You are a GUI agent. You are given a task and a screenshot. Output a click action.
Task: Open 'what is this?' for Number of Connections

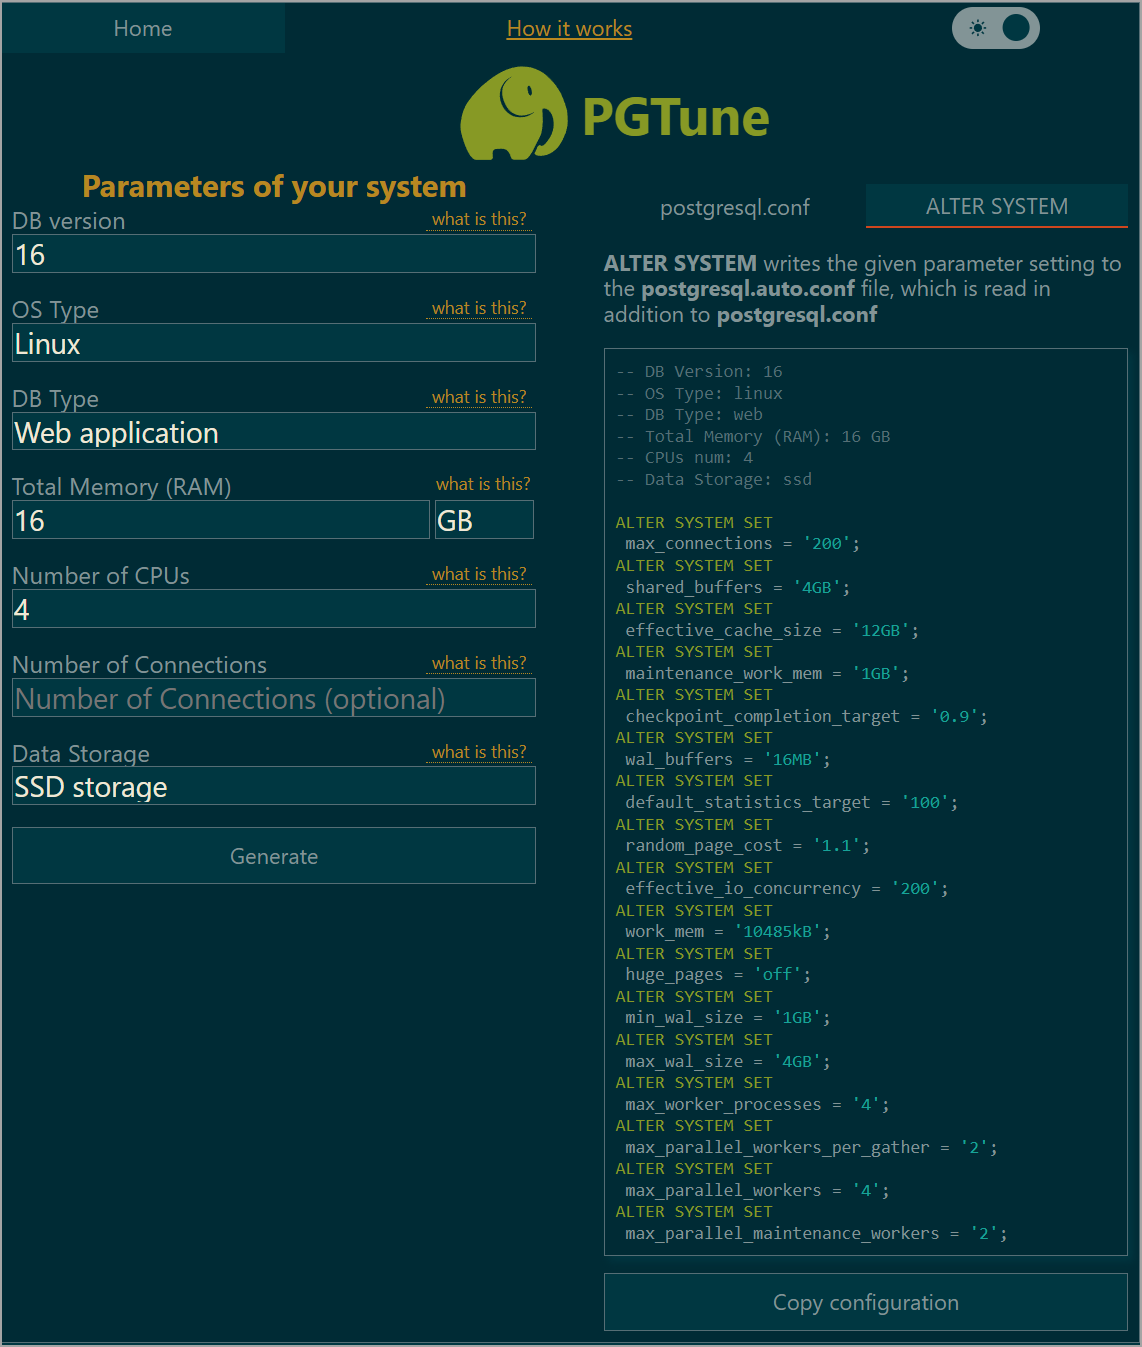coord(479,663)
